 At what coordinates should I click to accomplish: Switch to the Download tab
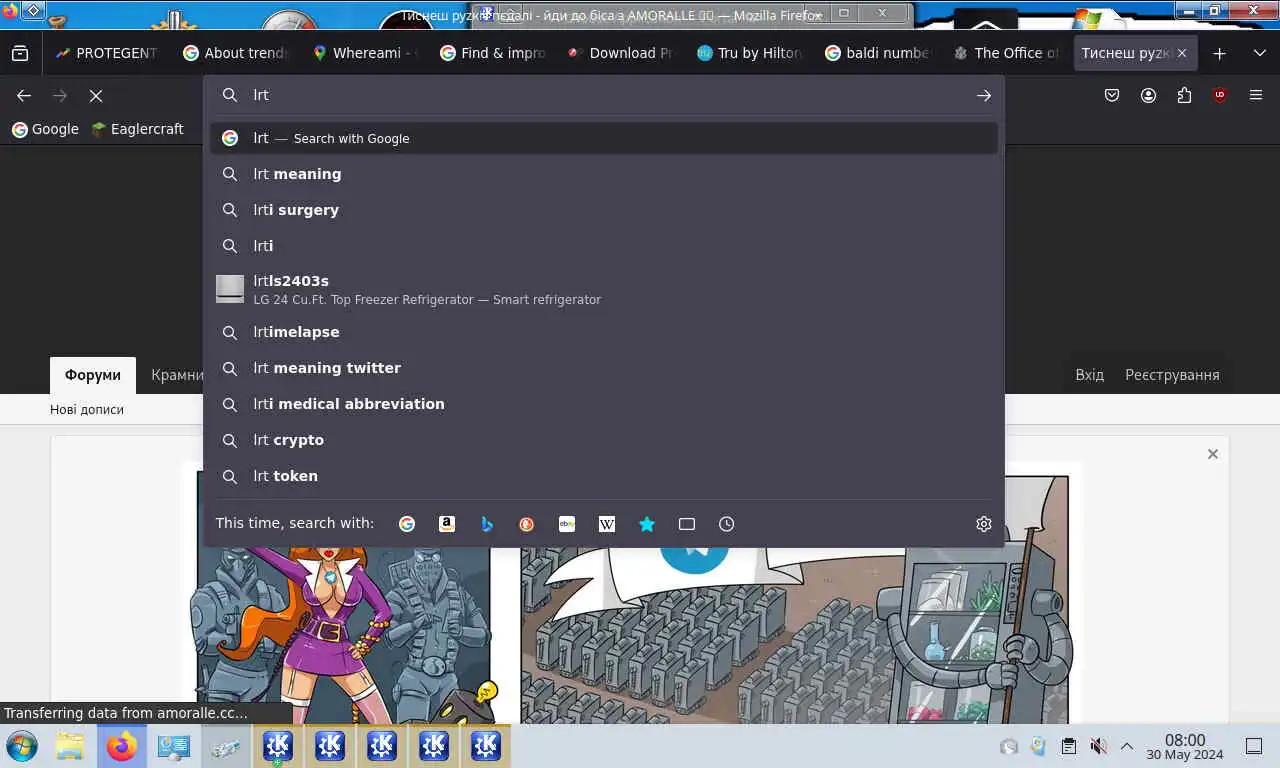[620, 53]
